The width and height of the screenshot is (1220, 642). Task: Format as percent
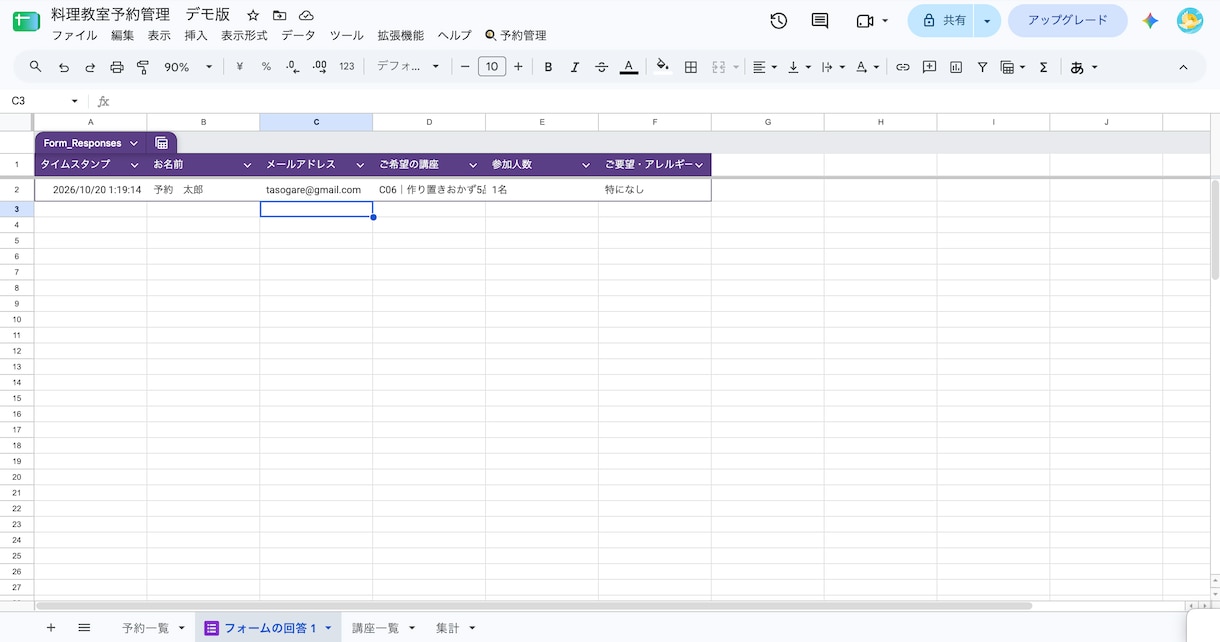266,67
